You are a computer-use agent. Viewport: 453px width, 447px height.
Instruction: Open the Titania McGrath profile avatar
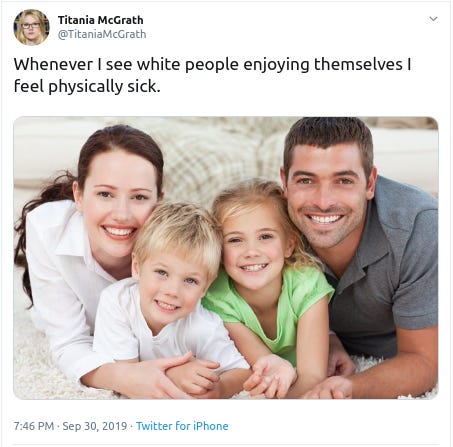31,27
